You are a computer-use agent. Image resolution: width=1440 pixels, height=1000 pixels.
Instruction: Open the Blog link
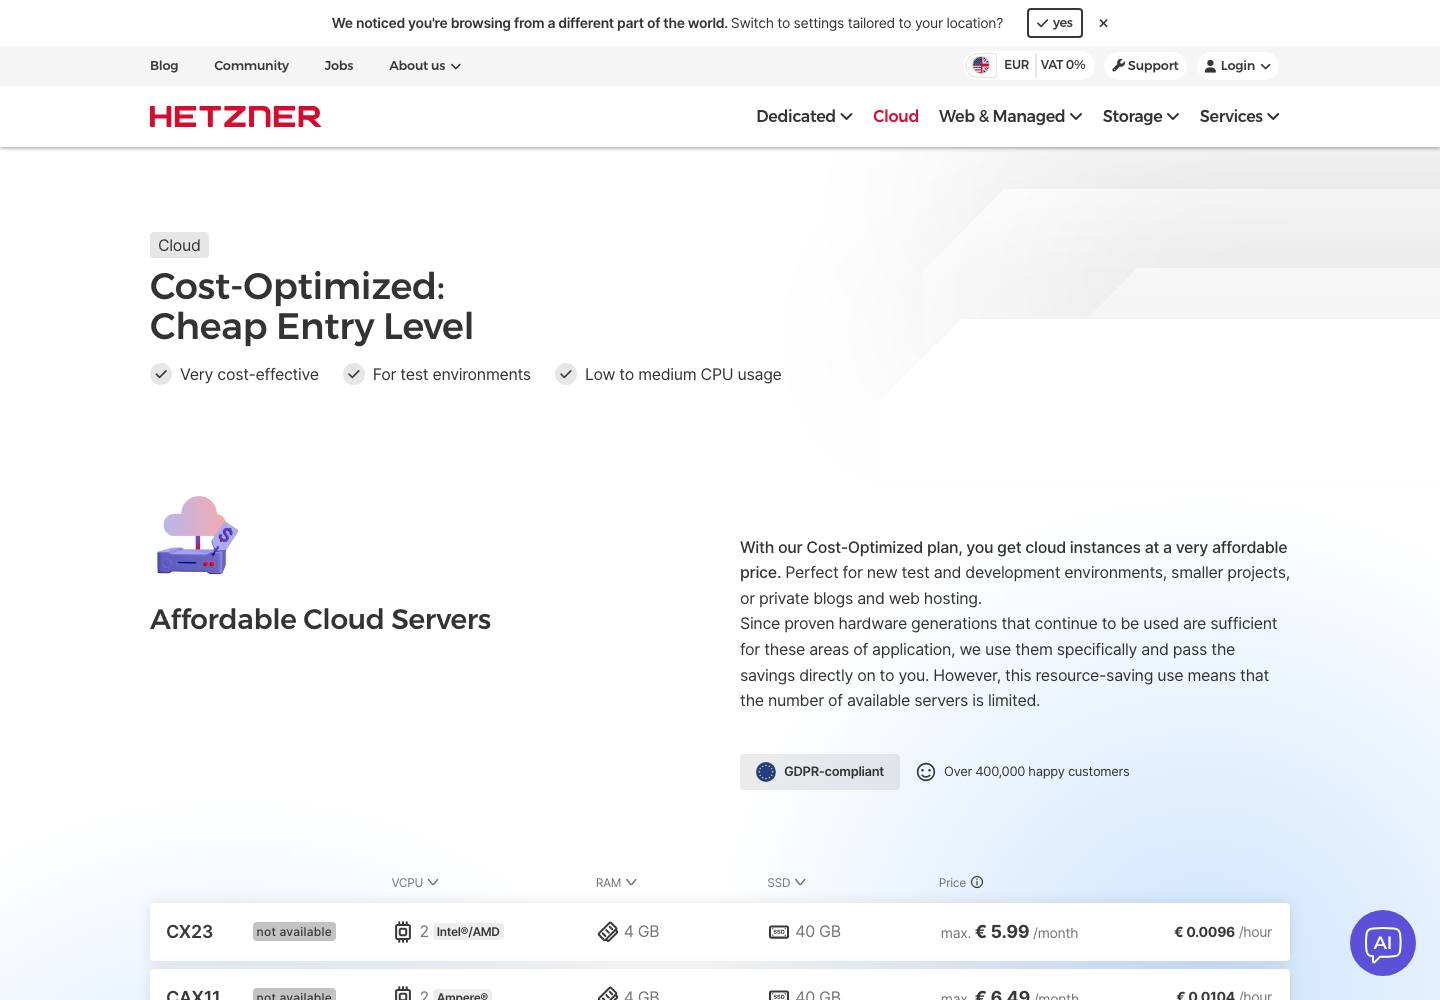(x=164, y=66)
